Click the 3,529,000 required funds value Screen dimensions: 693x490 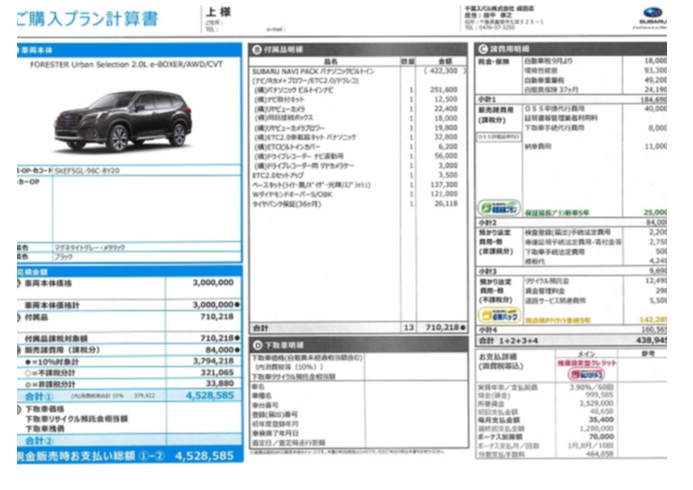[x=596, y=403]
